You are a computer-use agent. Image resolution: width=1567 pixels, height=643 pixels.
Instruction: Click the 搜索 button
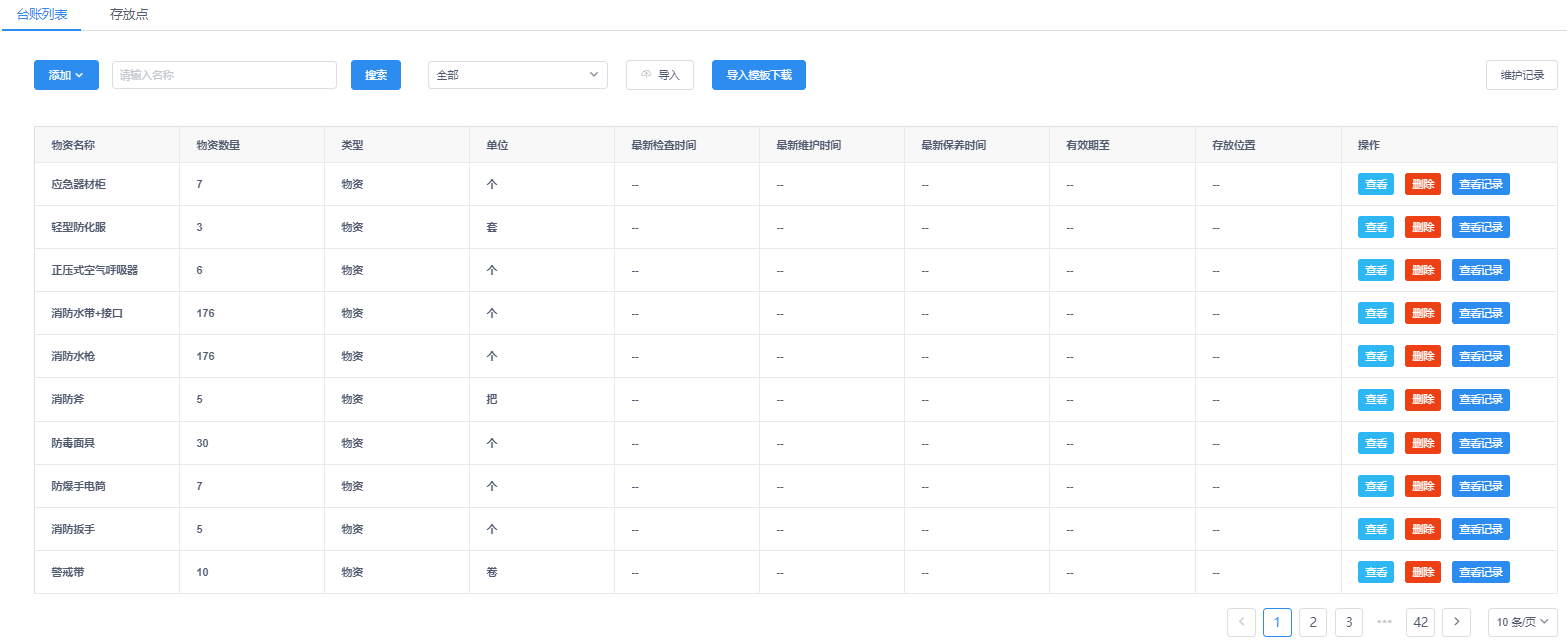pyautogui.click(x=376, y=75)
